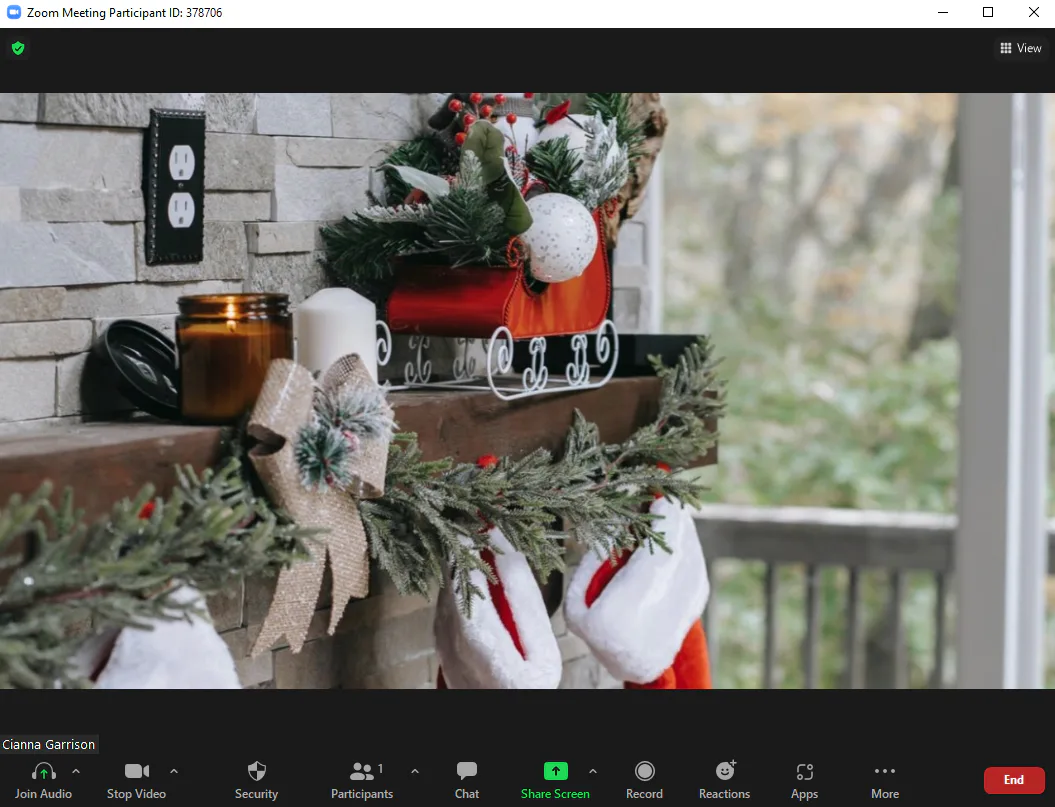Open the Participants panel
Viewport: 1055px width, 807px height.
point(362,780)
